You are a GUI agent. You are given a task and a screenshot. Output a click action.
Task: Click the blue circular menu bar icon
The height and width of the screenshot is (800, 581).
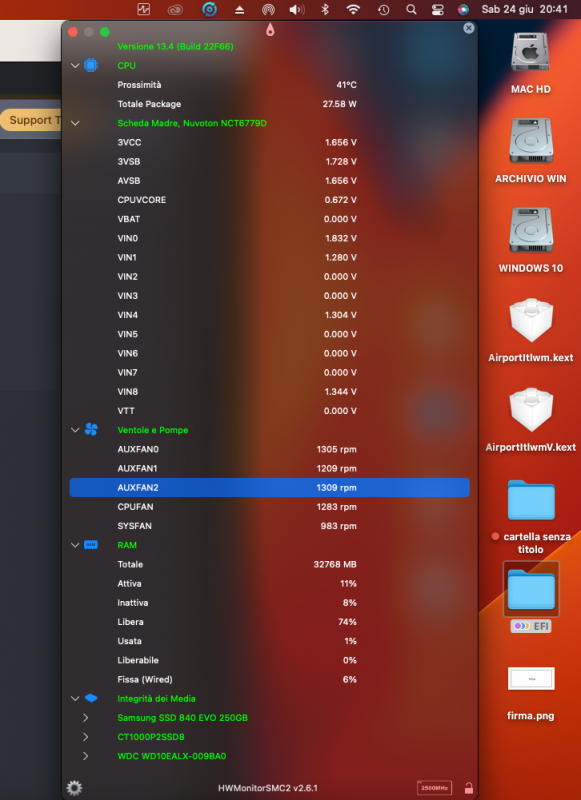(209, 9)
